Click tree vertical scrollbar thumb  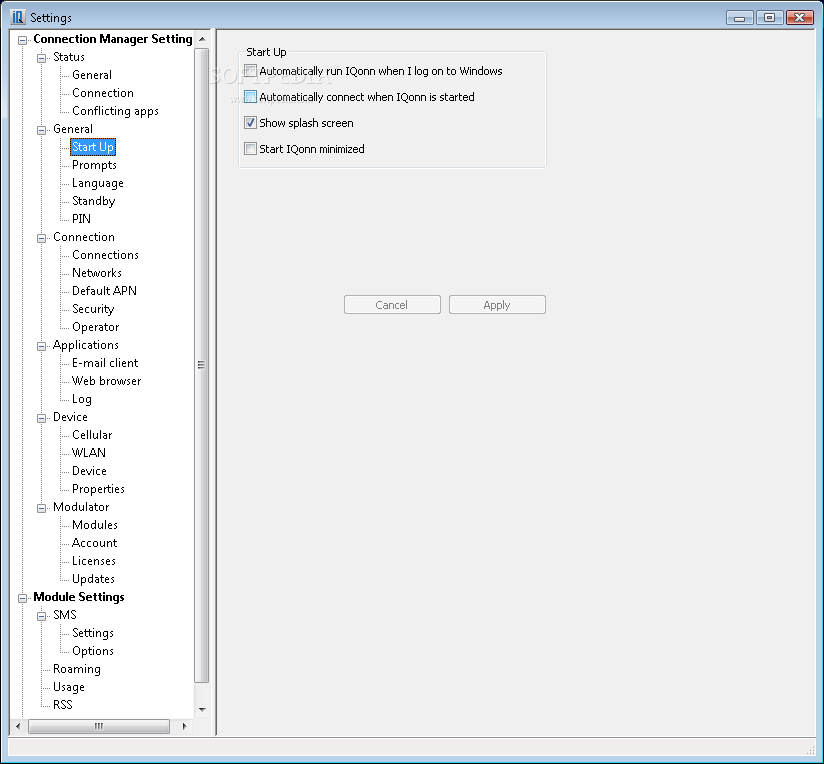(x=202, y=365)
